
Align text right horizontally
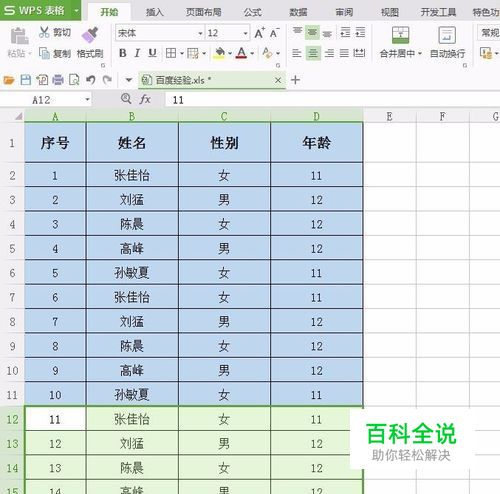coord(329,53)
